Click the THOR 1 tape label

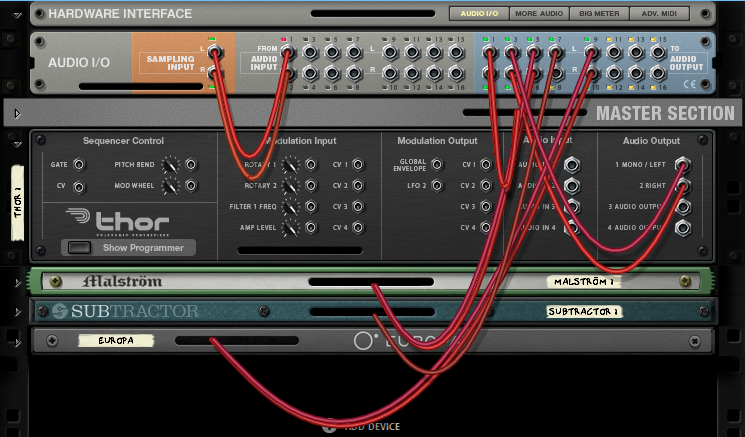18,203
